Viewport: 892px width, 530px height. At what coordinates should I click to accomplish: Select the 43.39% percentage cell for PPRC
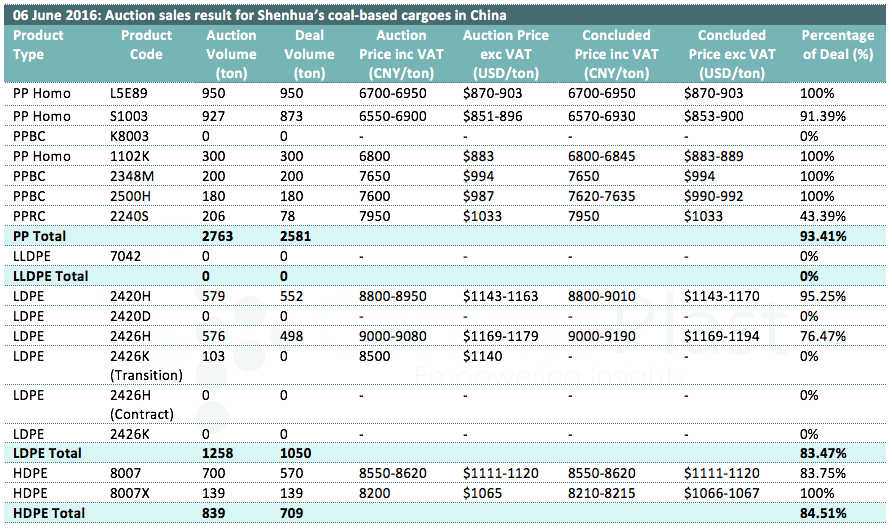click(825, 216)
